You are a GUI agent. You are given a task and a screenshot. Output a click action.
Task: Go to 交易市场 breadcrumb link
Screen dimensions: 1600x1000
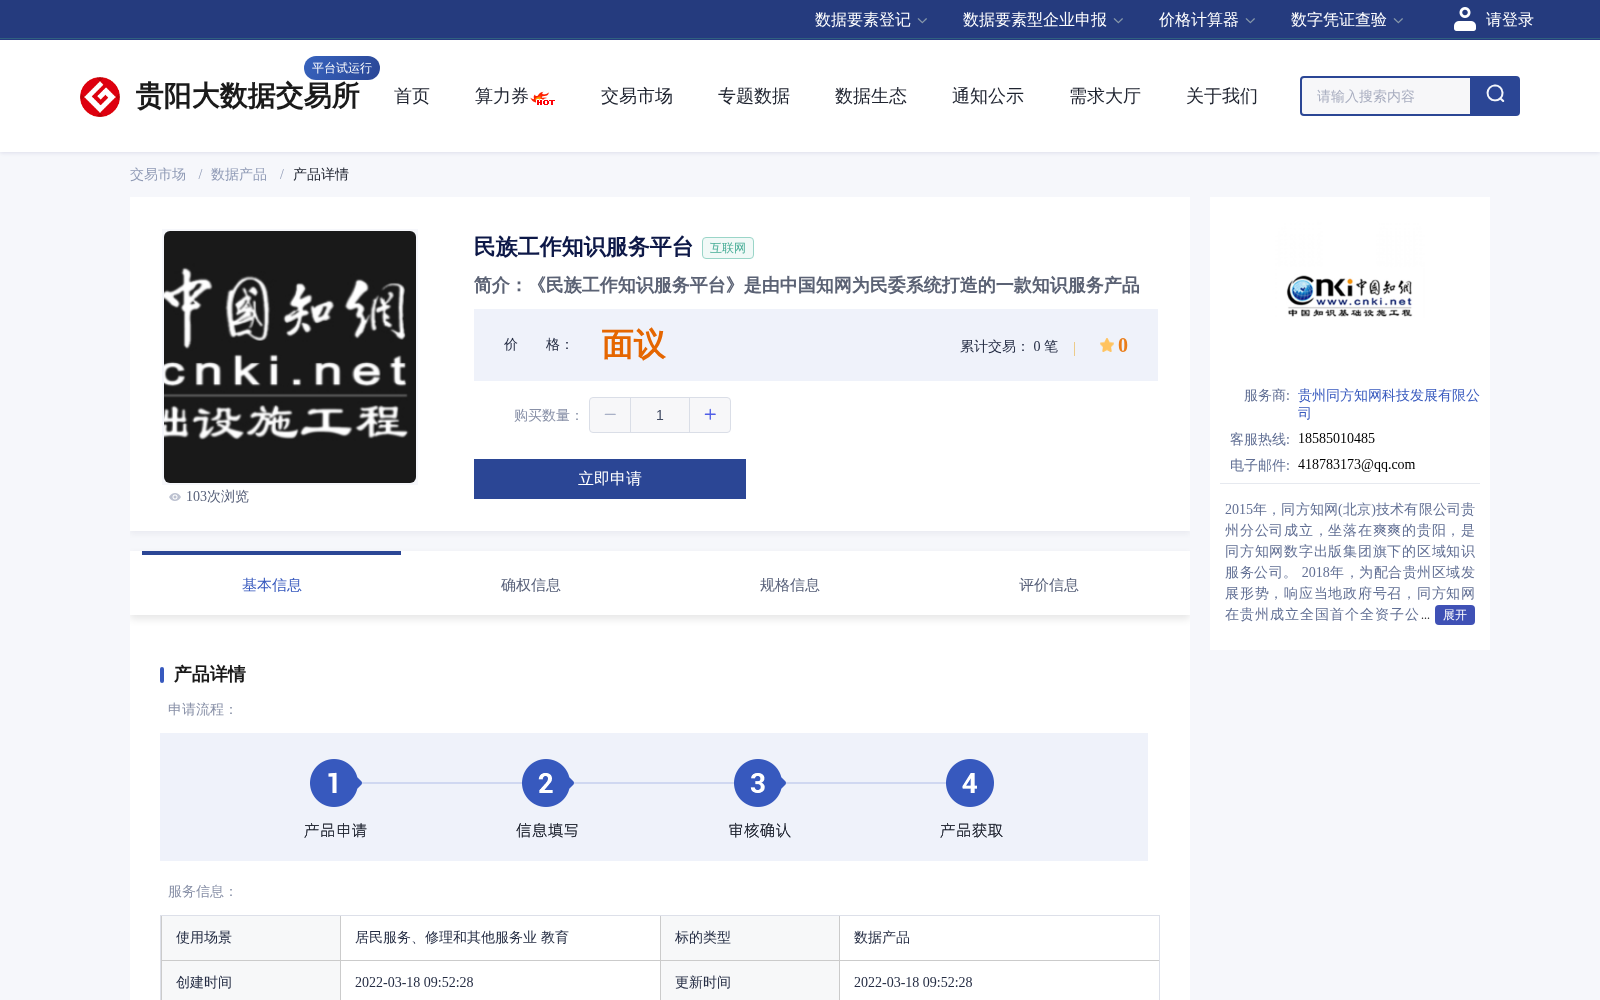click(x=158, y=175)
